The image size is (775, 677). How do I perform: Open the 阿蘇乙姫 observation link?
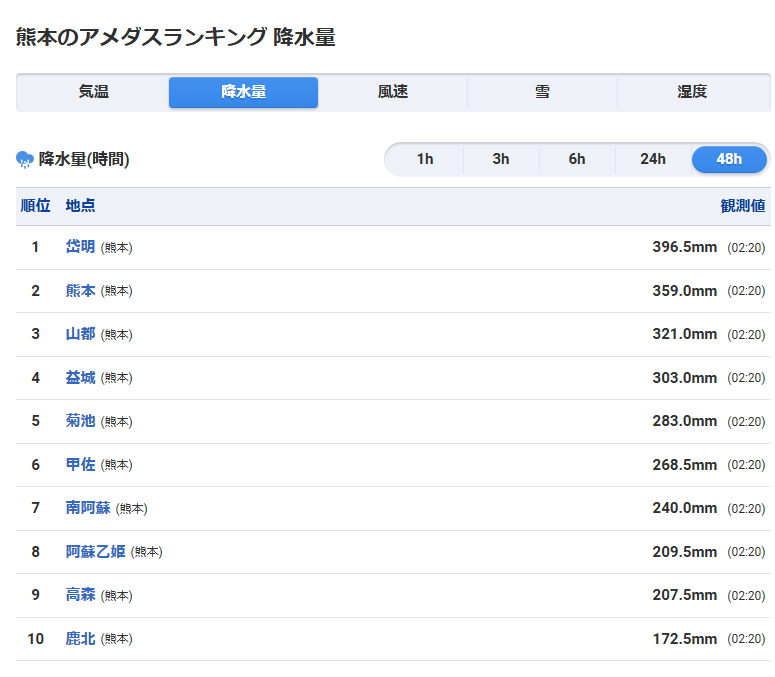tap(95, 552)
